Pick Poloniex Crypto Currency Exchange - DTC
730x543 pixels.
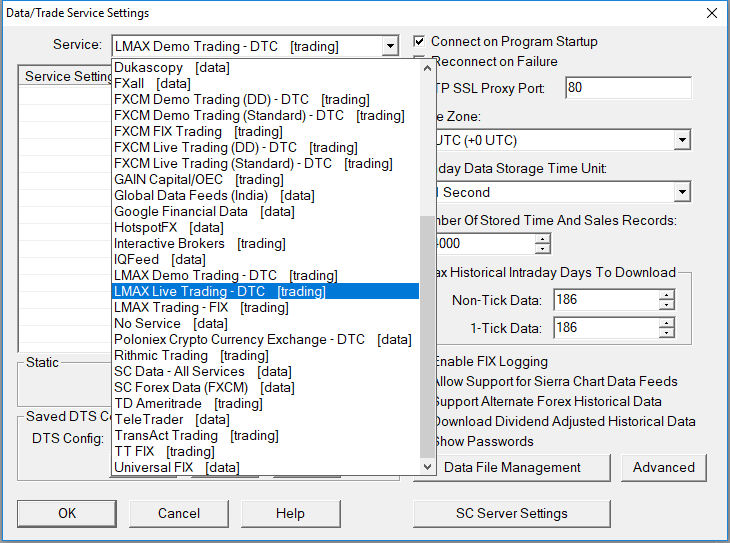click(265, 339)
